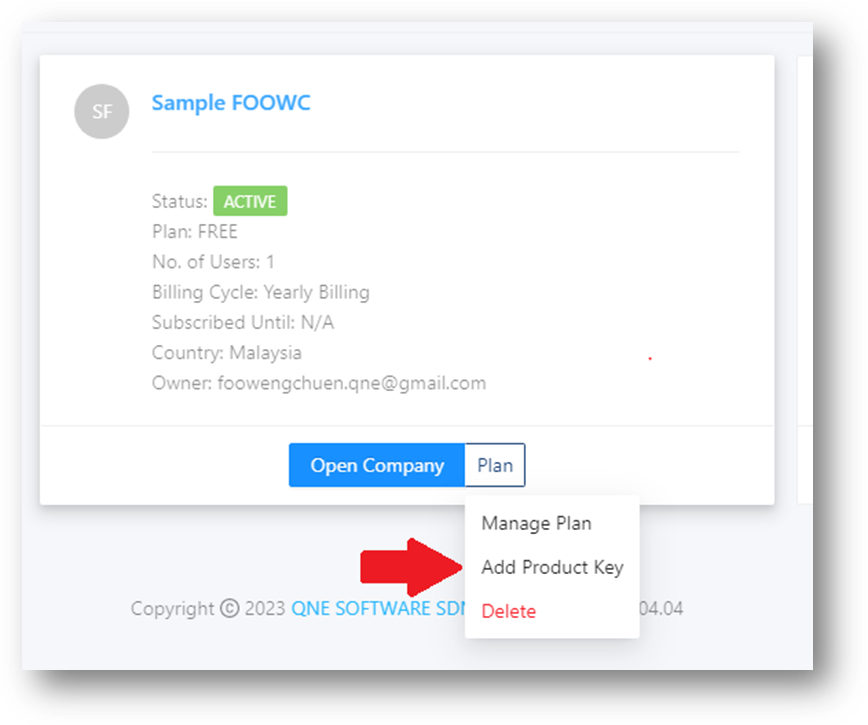The height and width of the screenshot is (725, 868).
Task: Open the QNE SOFTWARE SDN link
Action: pyautogui.click(x=379, y=608)
